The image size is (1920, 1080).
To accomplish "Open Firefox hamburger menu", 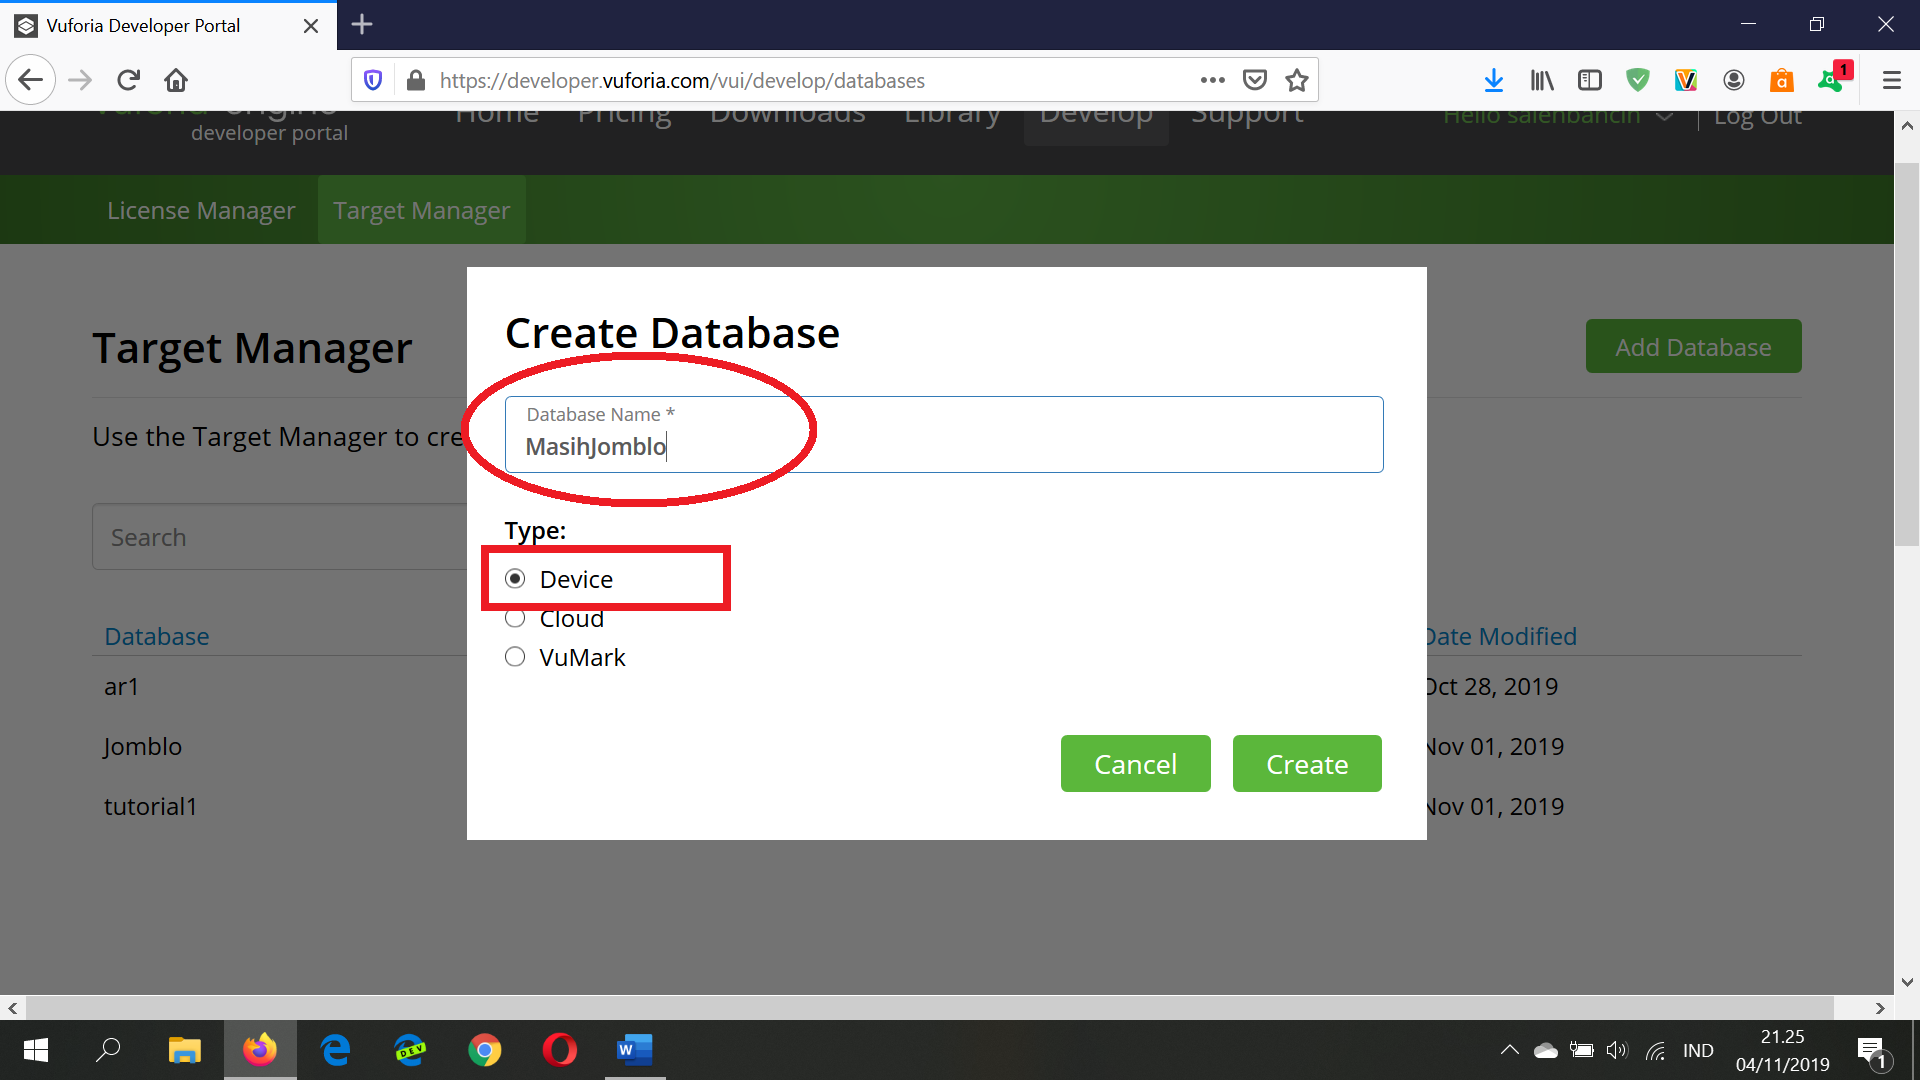I will (x=1891, y=80).
